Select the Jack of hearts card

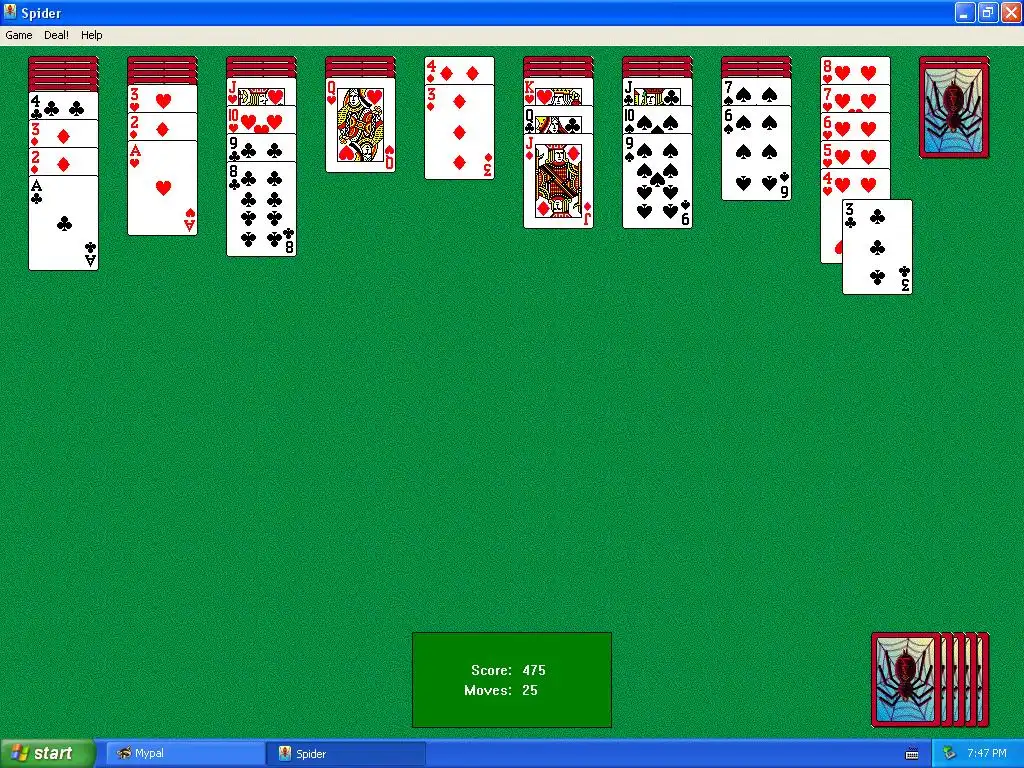(261, 91)
